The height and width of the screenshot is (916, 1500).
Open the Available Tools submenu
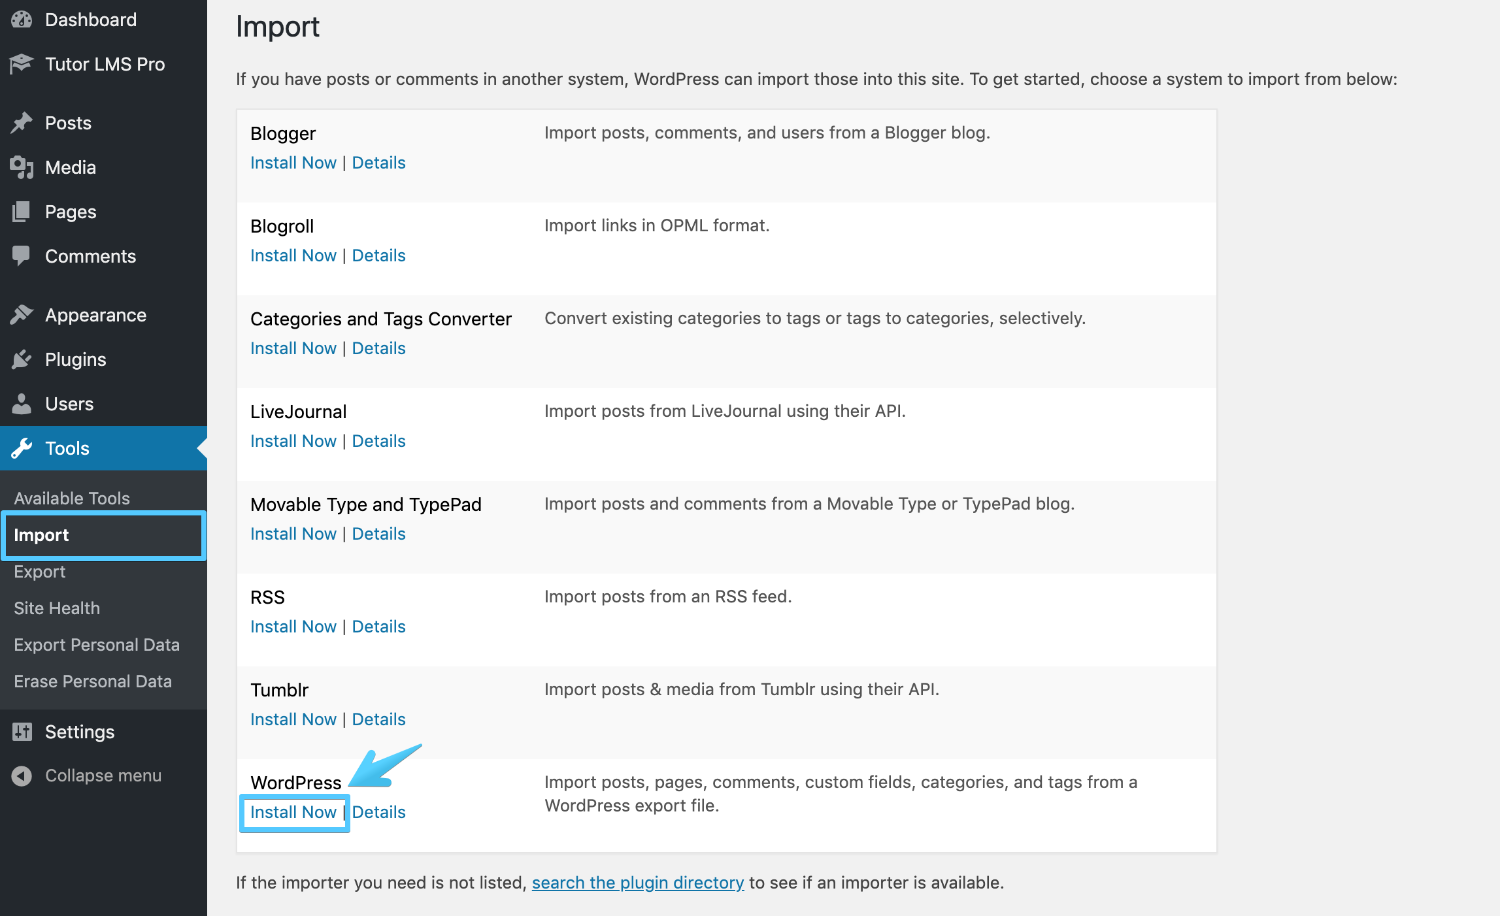click(72, 498)
